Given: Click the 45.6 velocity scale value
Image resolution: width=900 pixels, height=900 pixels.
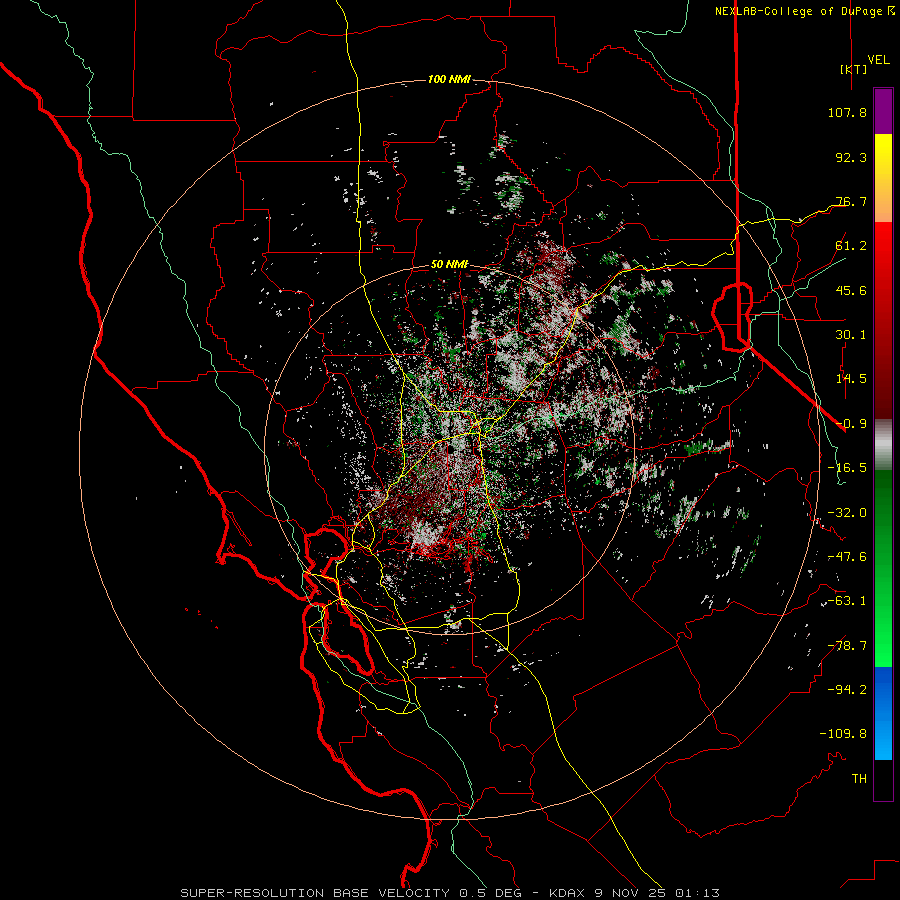Looking at the screenshot, I should (x=851, y=290).
